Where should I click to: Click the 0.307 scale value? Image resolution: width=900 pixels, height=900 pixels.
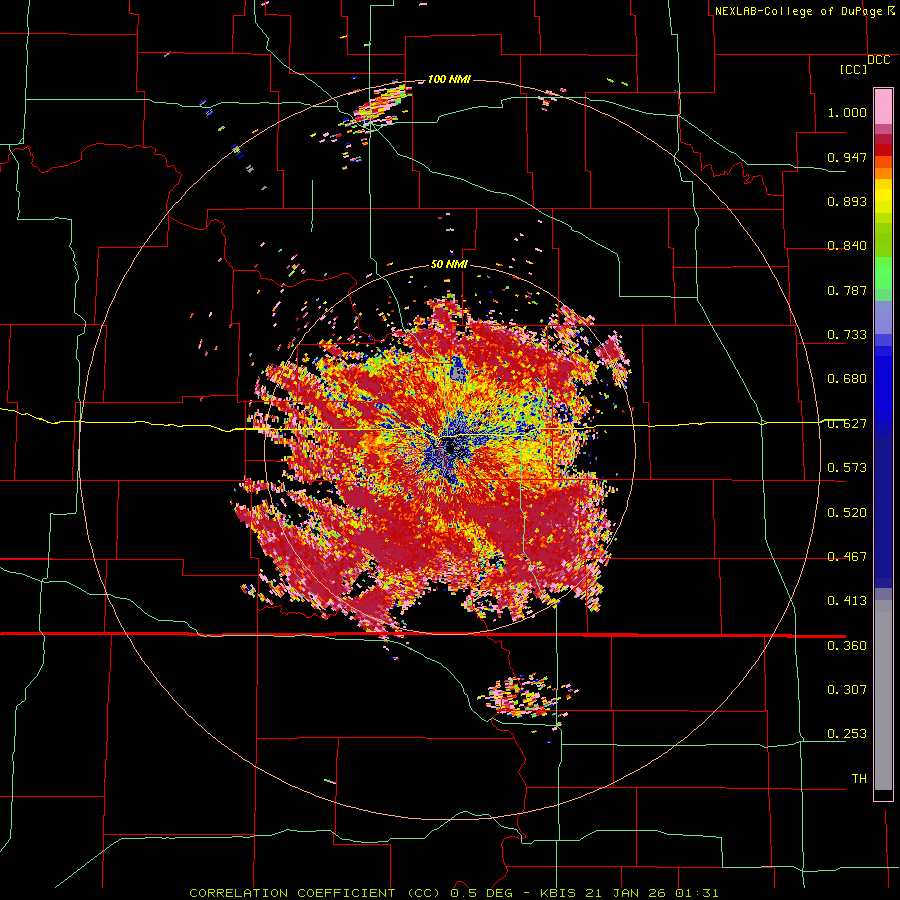pos(847,690)
